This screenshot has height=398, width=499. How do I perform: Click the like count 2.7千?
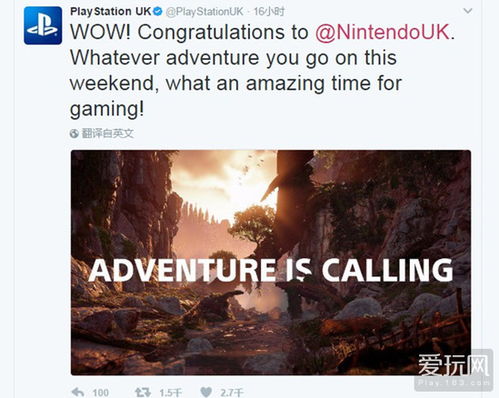pyautogui.click(x=231, y=393)
